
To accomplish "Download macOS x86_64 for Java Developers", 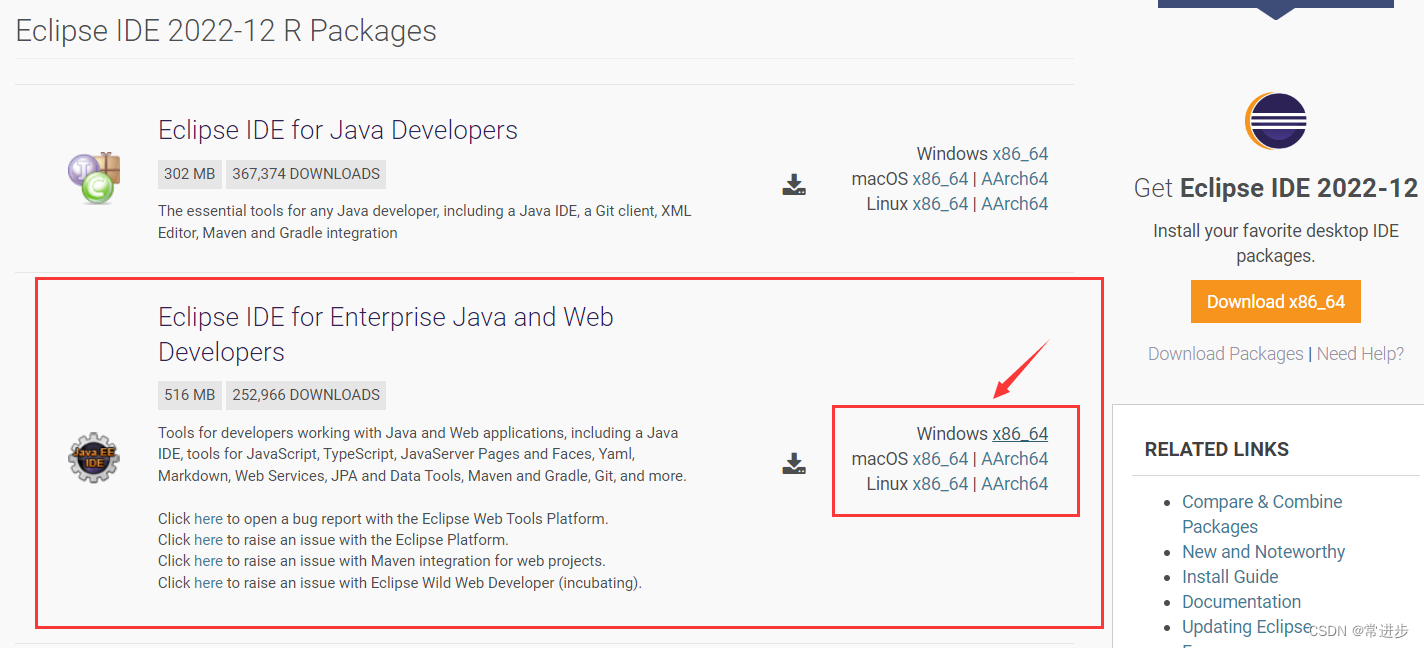I will click(x=940, y=179).
